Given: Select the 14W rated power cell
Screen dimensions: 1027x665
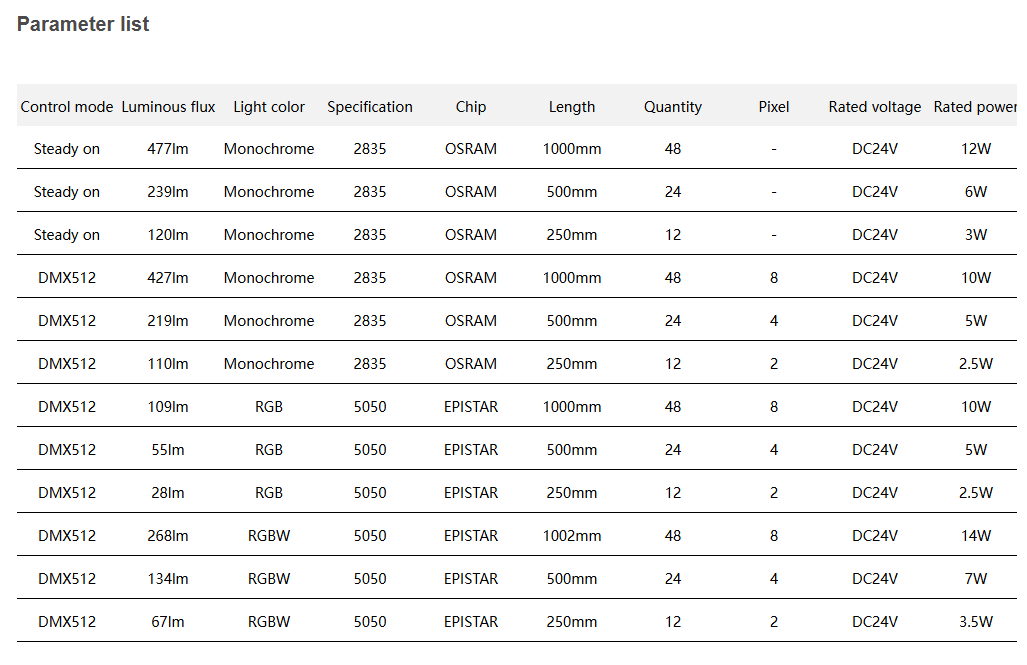Looking at the screenshot, I should pyautogui.click(x=975, y=536).
